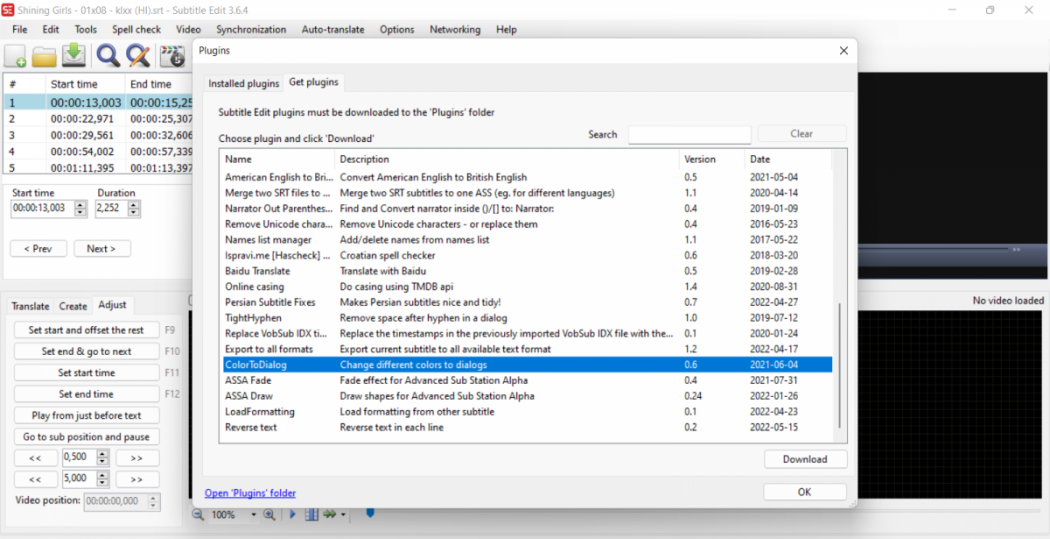1050x539 pixels.
Task: Zoom out the waveform with minus magnifier
Action: click(198, 515)
